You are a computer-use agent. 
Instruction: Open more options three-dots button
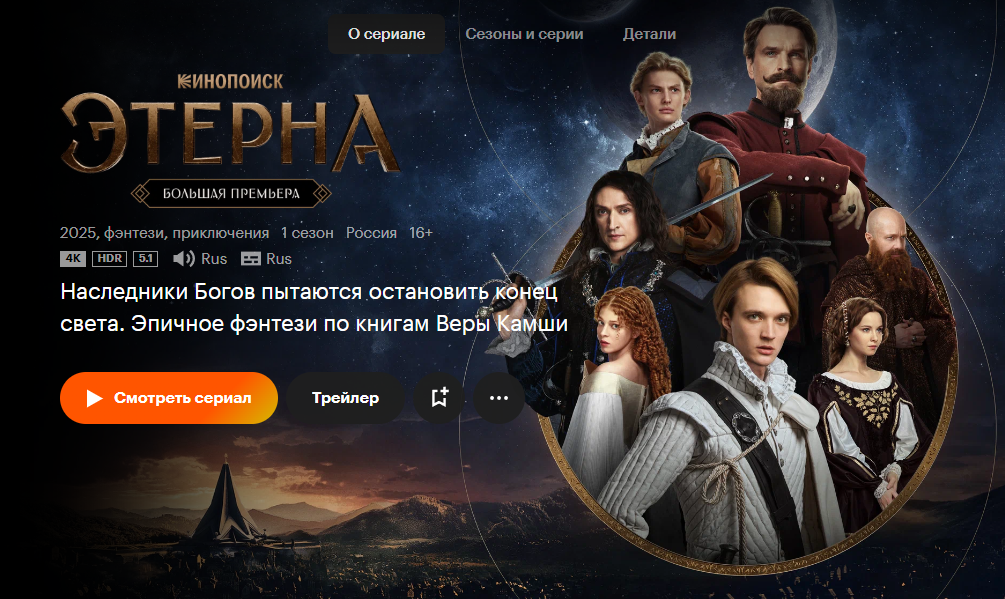[x=499, y=398]
